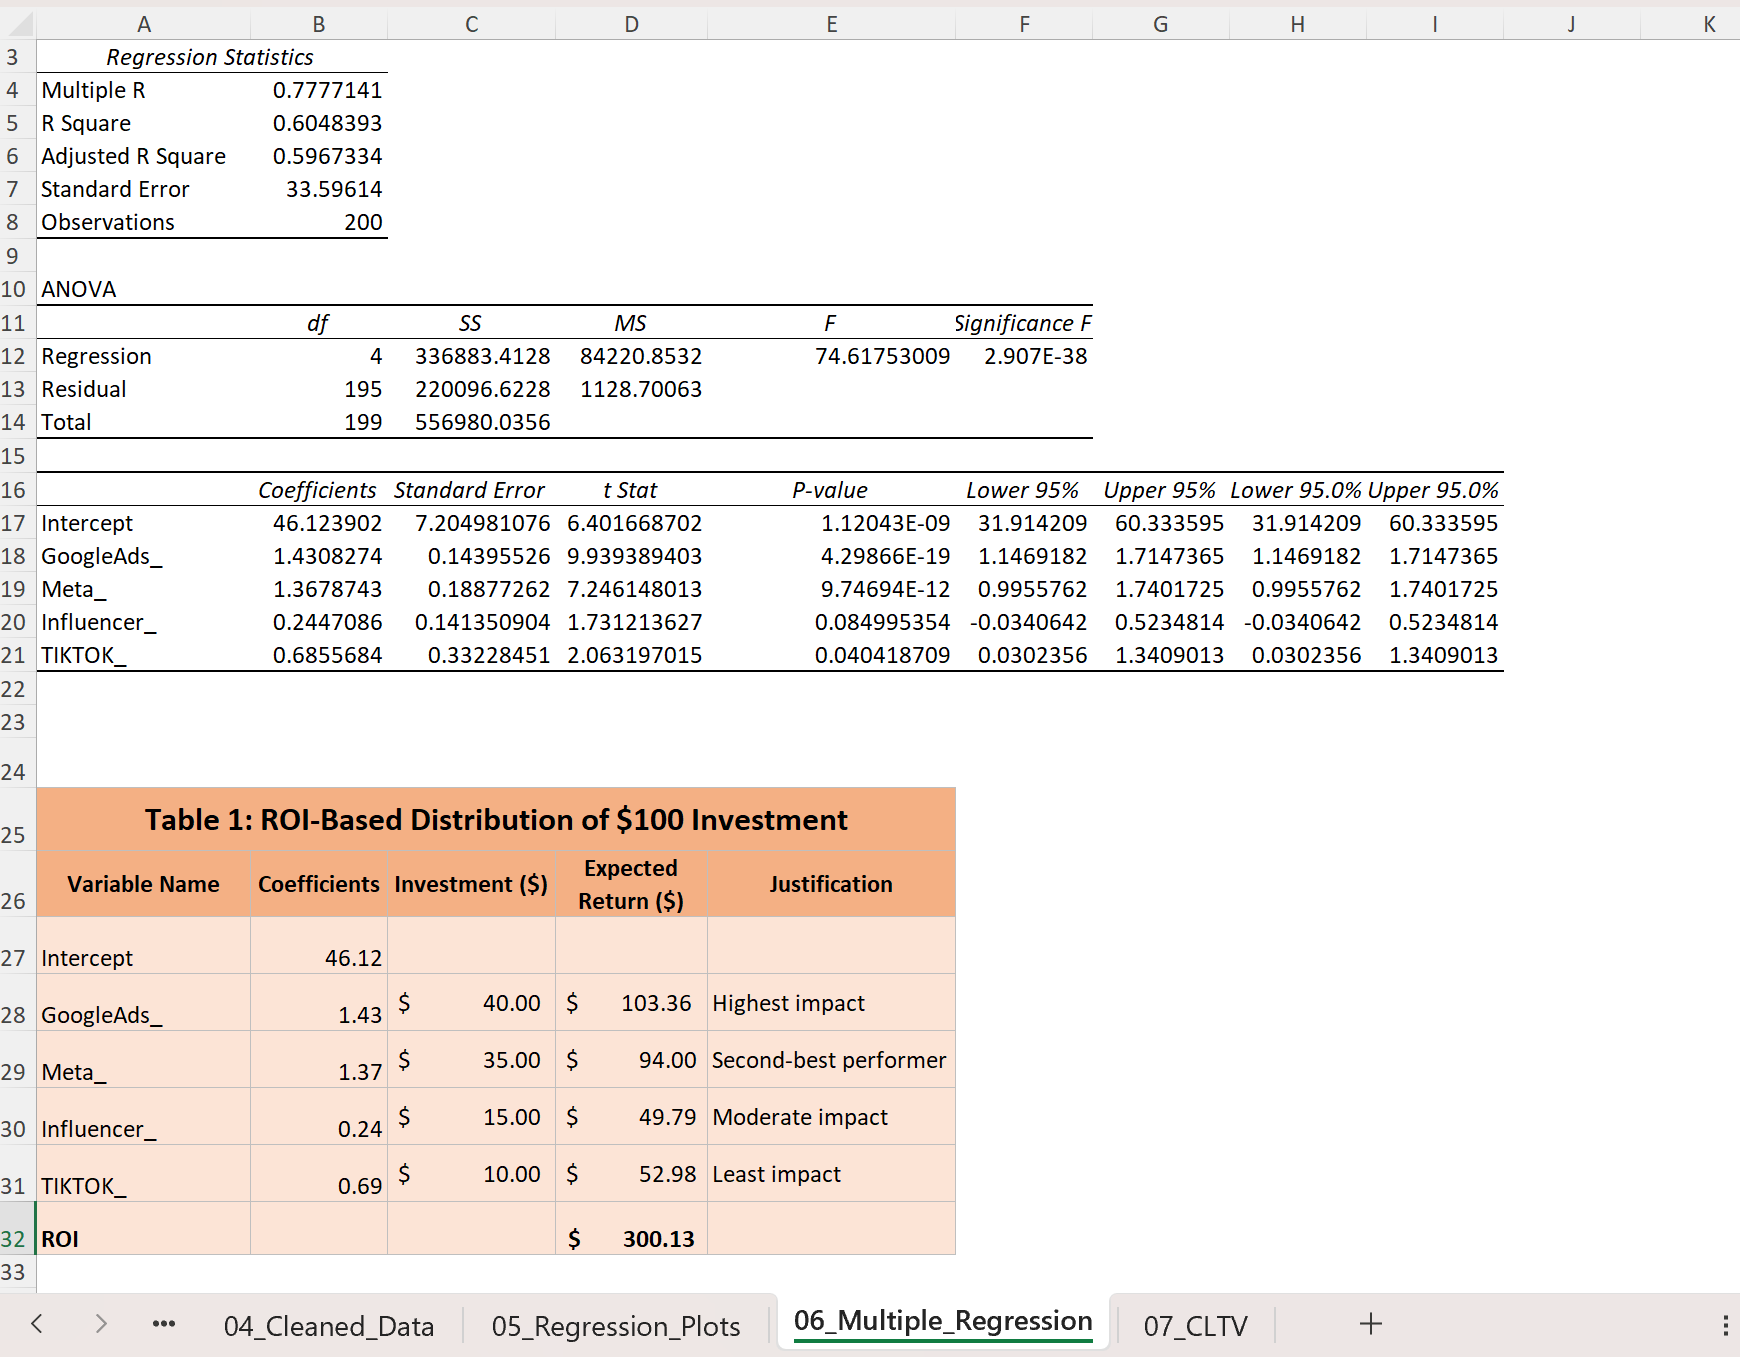Select the 06_Multiple_Regression sheet tab
Image resolution: width=1740 pixels, height=1357 pixels.
click(943, 1322)
